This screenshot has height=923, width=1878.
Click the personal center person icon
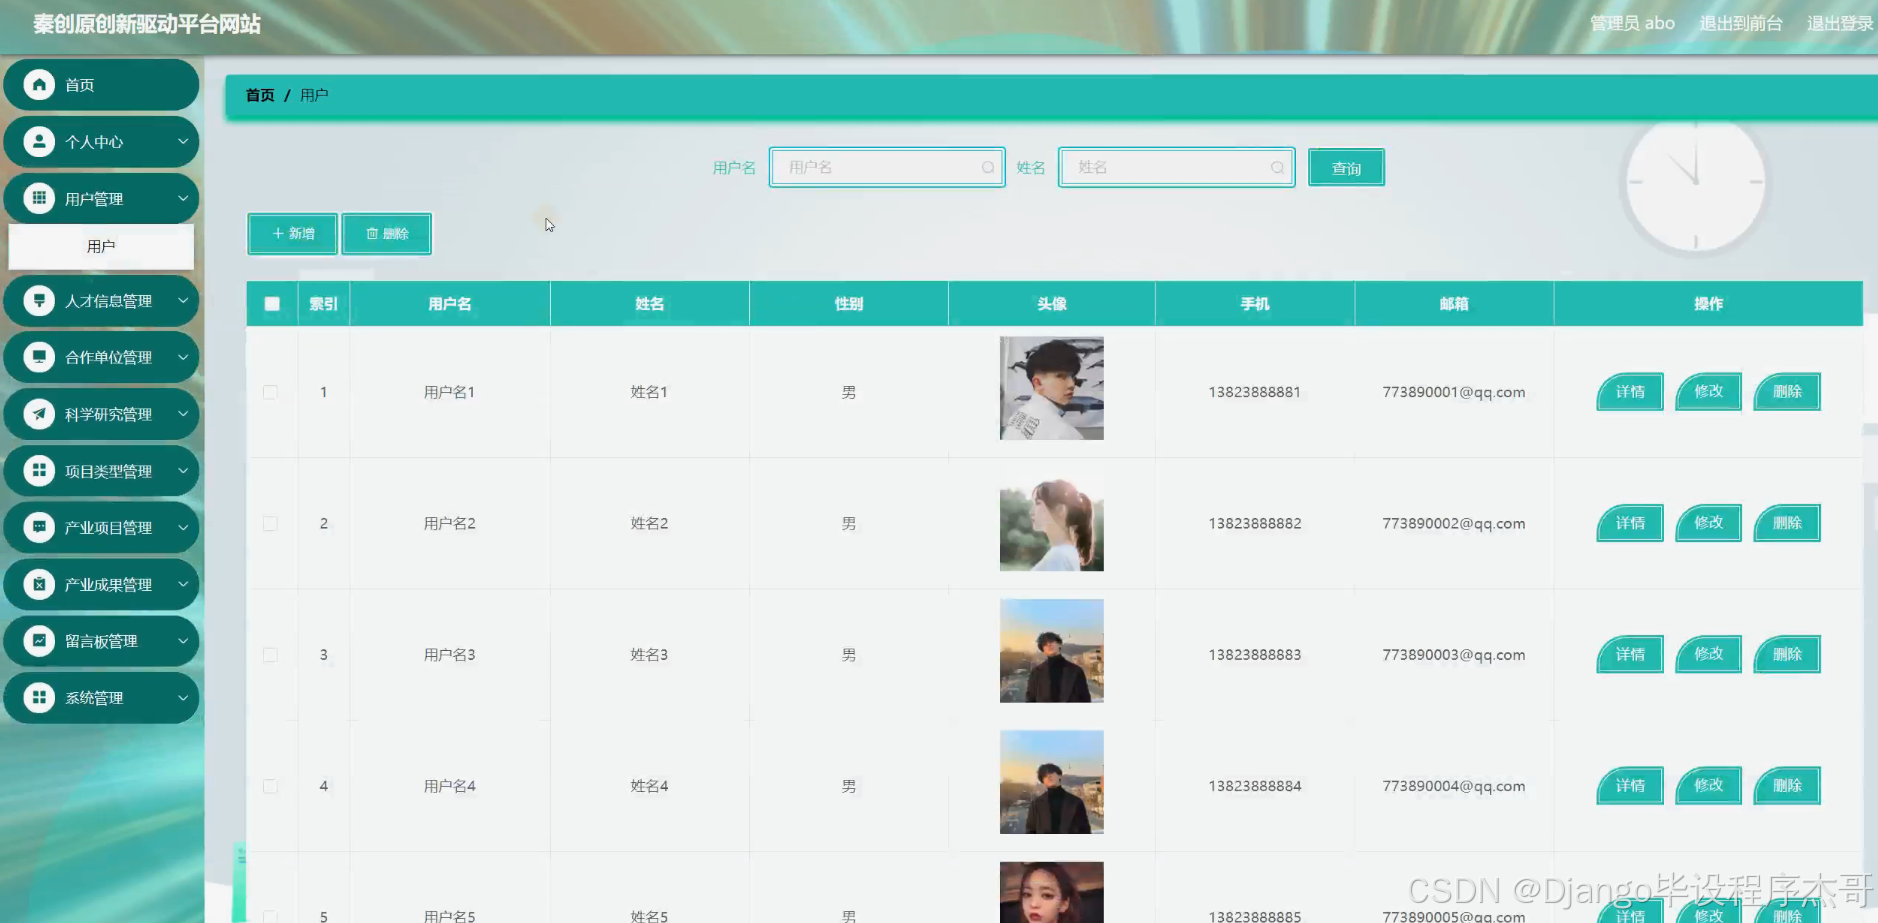click(39, 141)
